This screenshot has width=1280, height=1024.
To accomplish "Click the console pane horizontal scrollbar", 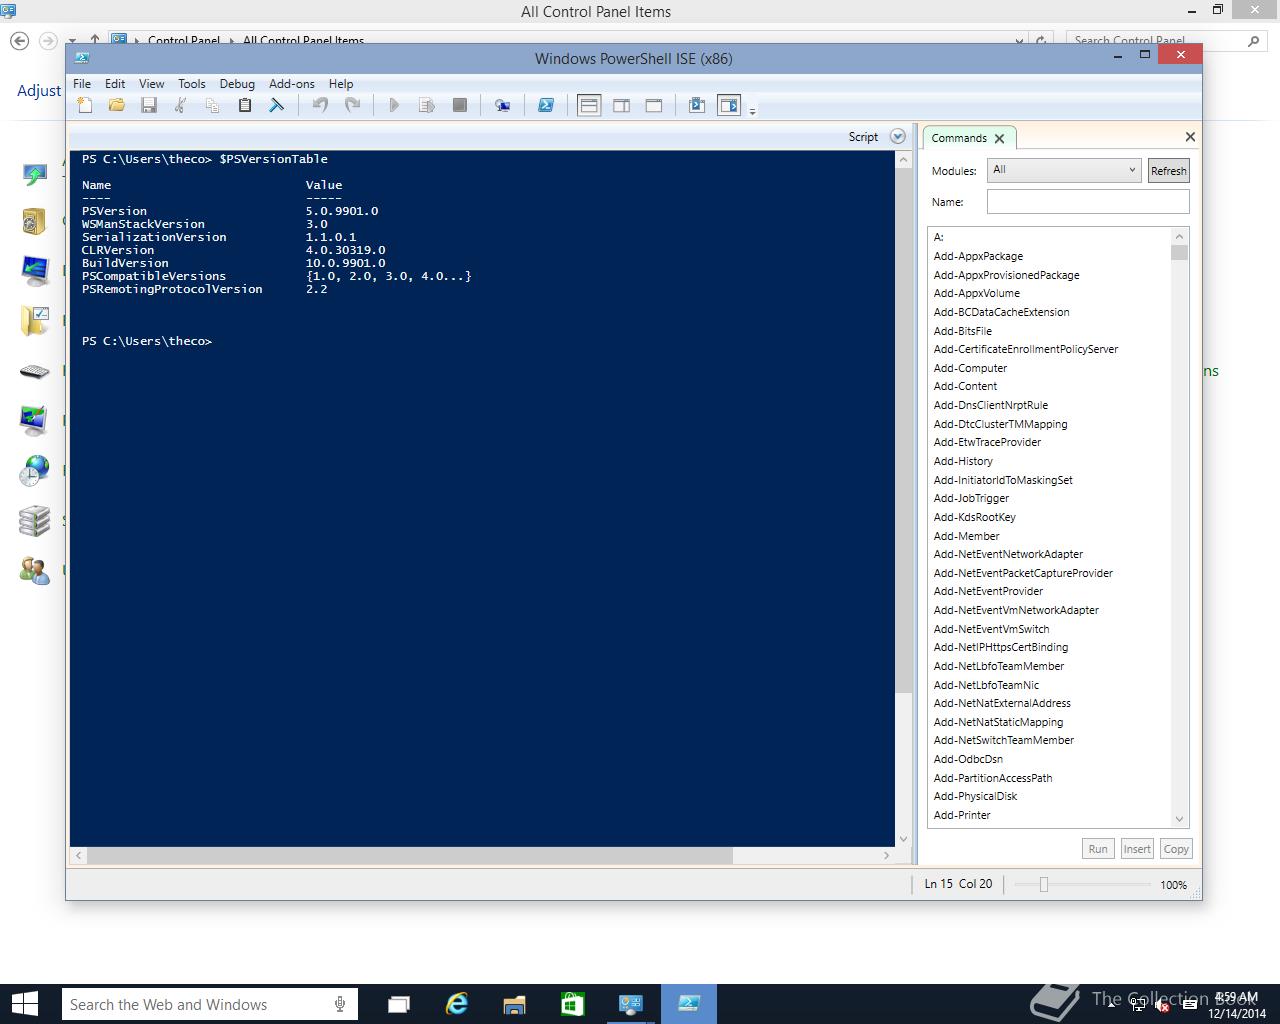I will point(410,856).
